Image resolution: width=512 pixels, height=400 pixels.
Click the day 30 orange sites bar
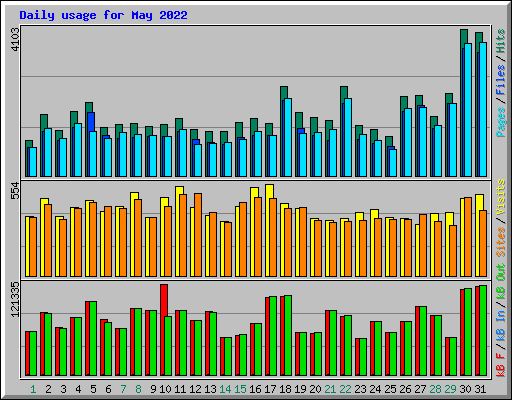coord(468,237)
